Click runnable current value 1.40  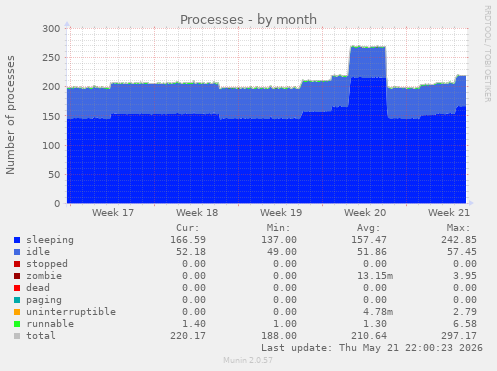[194, 324]
